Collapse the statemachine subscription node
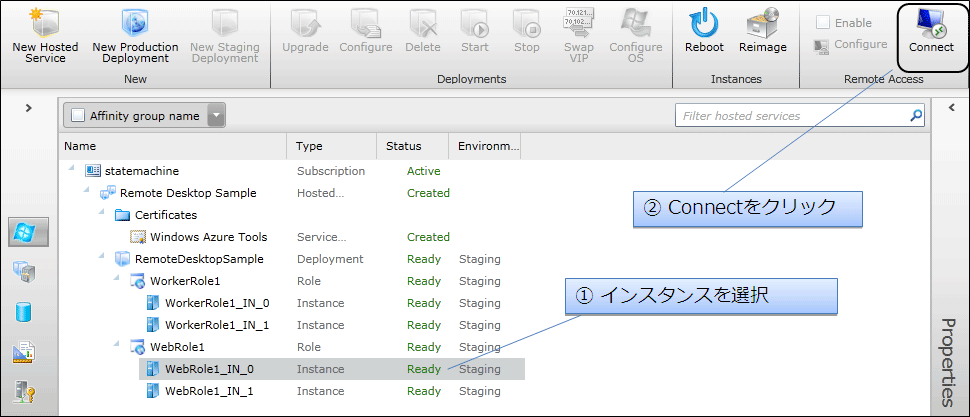The height and width of the screenshot is (417, 970). (71, 169)
